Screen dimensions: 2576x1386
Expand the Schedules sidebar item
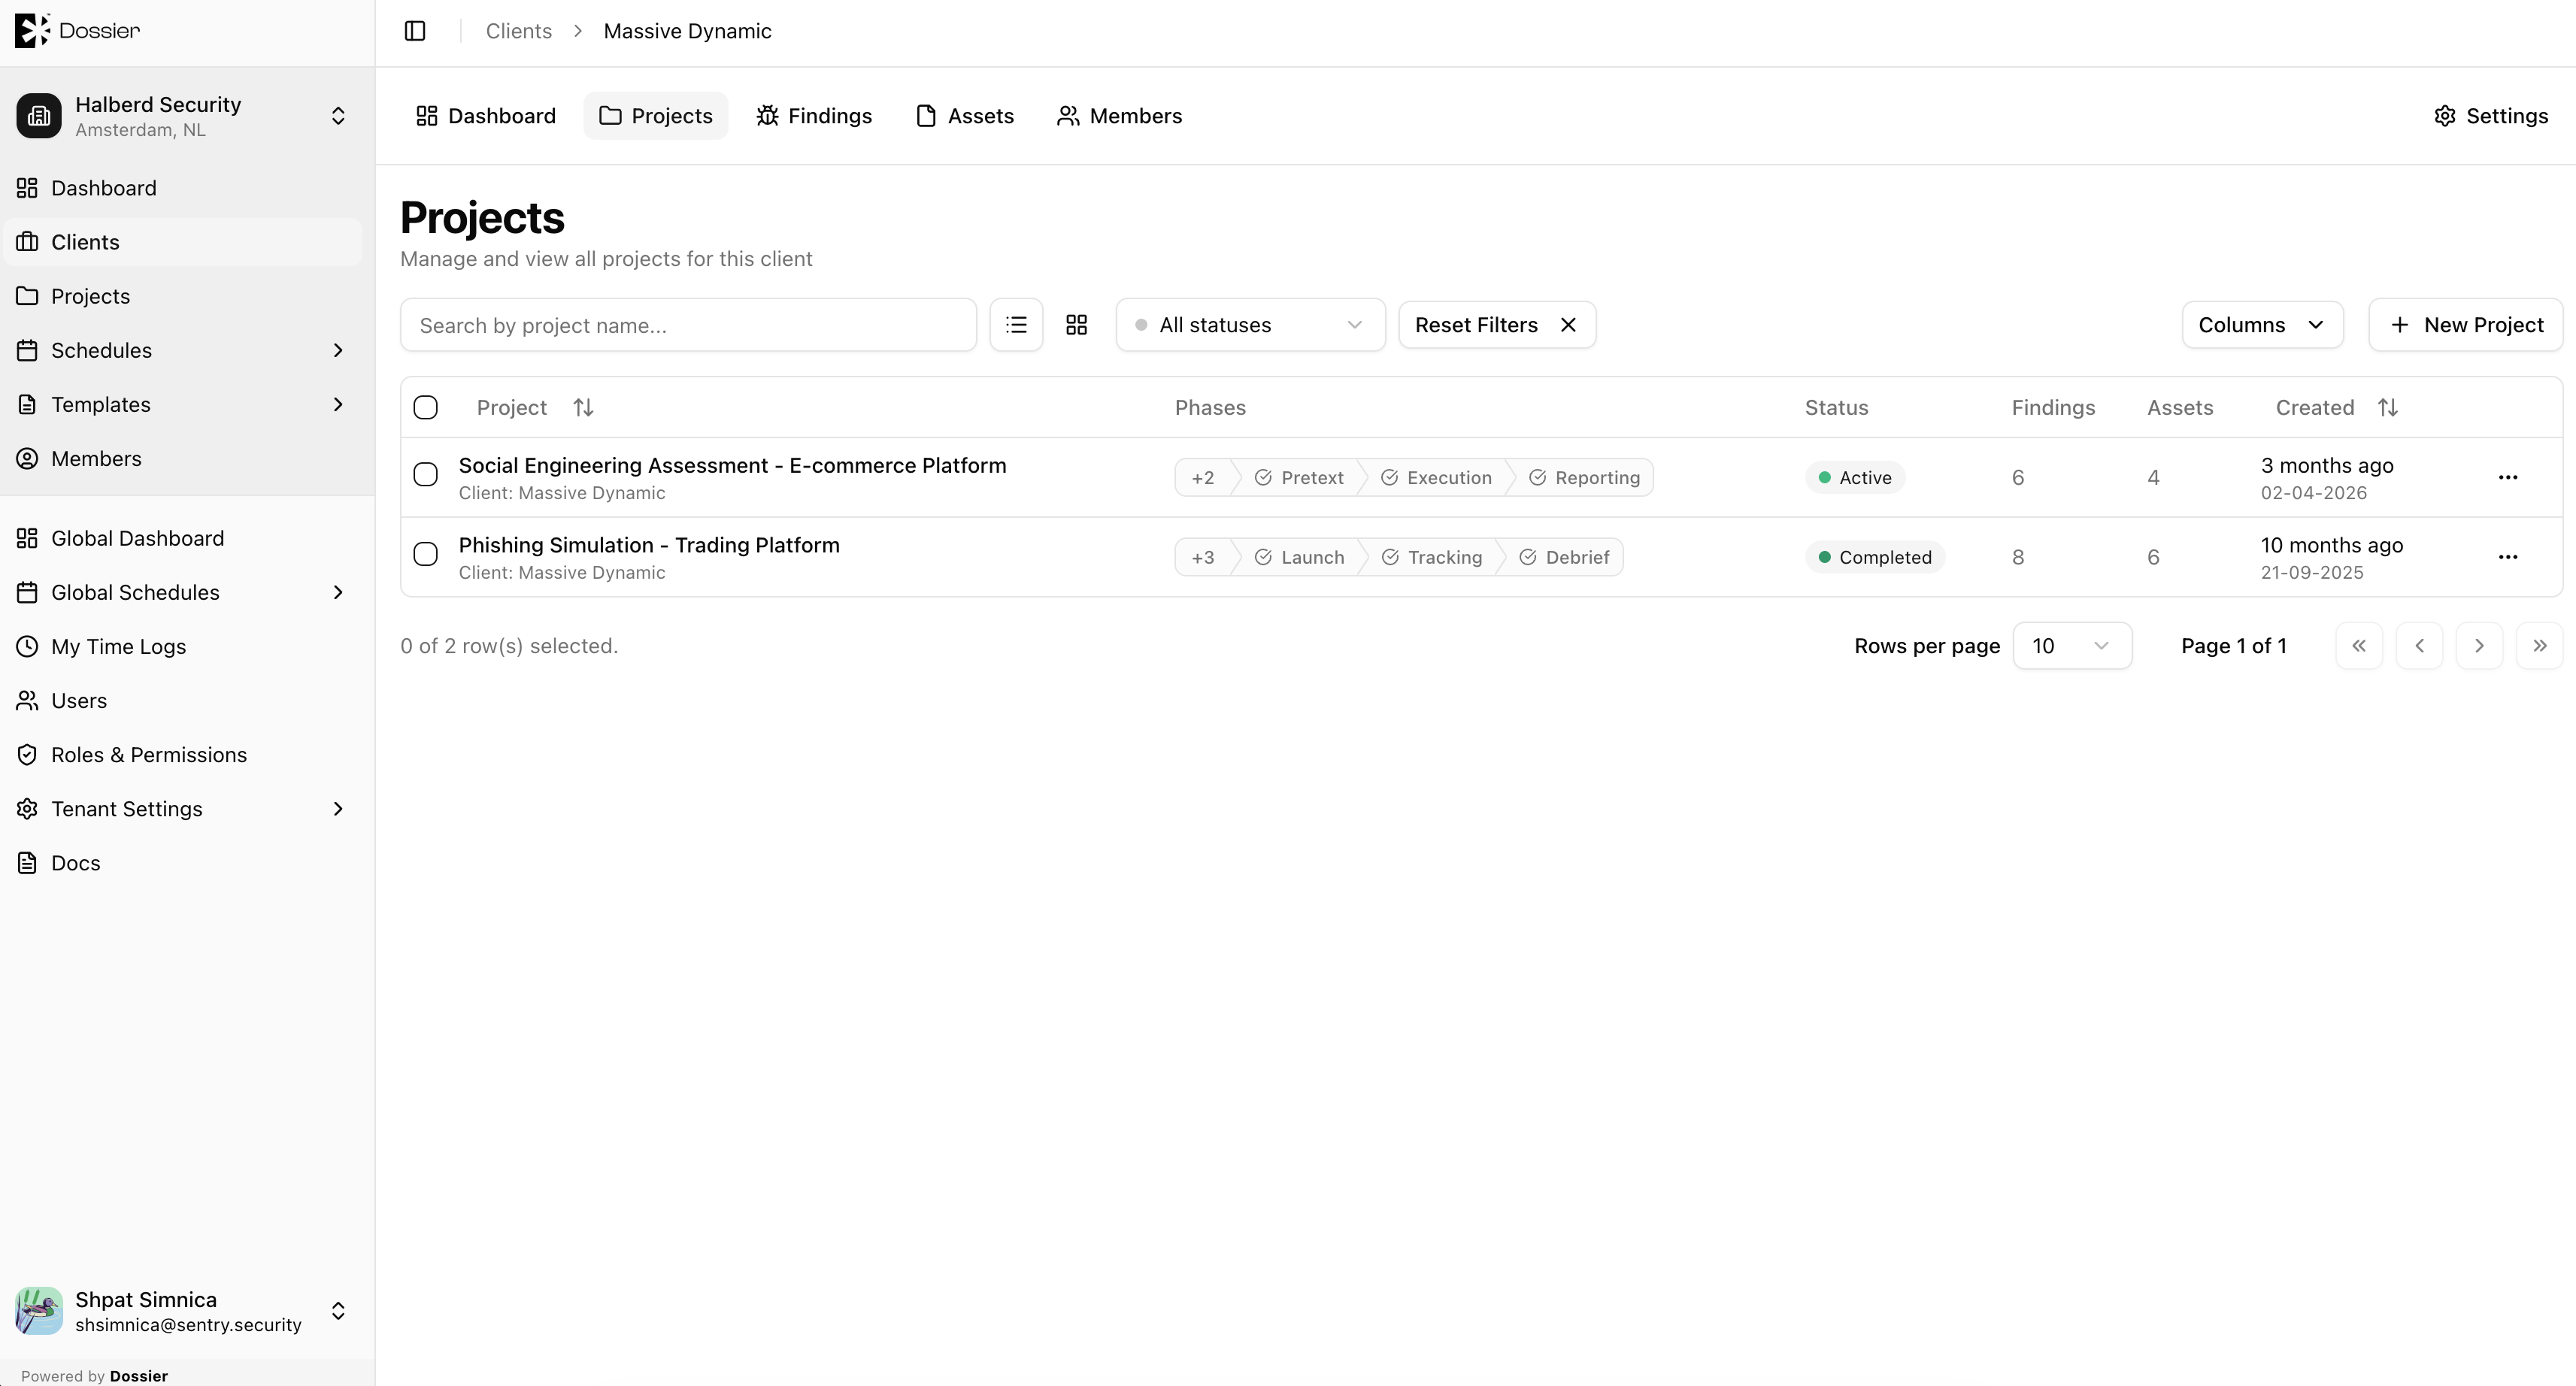coord(338,350)
